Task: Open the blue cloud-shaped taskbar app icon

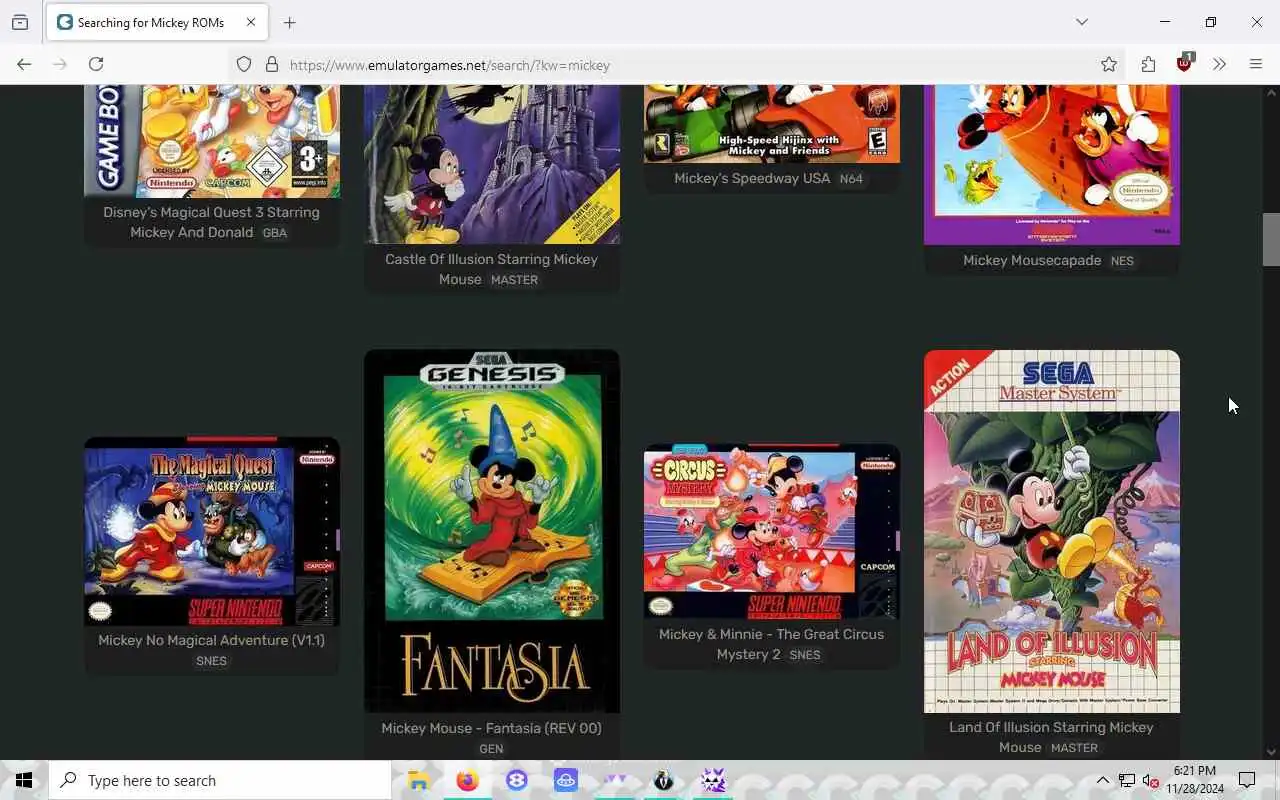Action: click(566, 780)
